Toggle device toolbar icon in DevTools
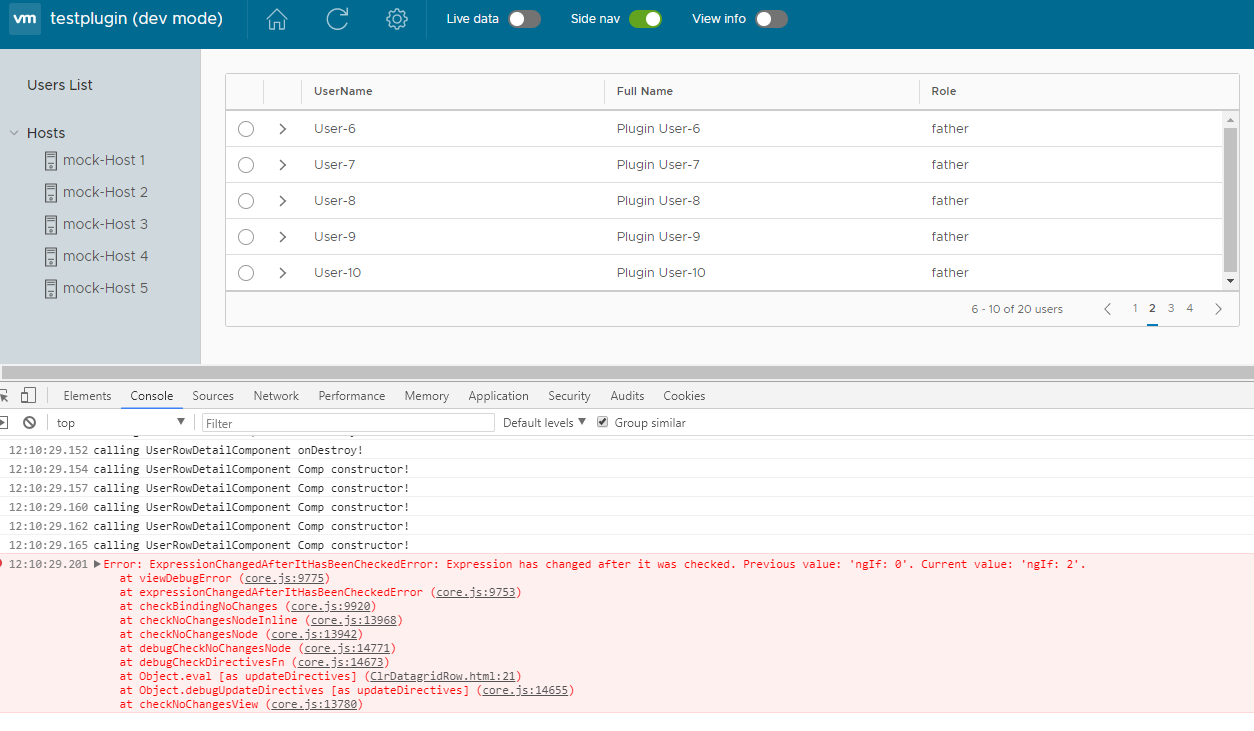1254x731 pixels. [x=29, y=395]
